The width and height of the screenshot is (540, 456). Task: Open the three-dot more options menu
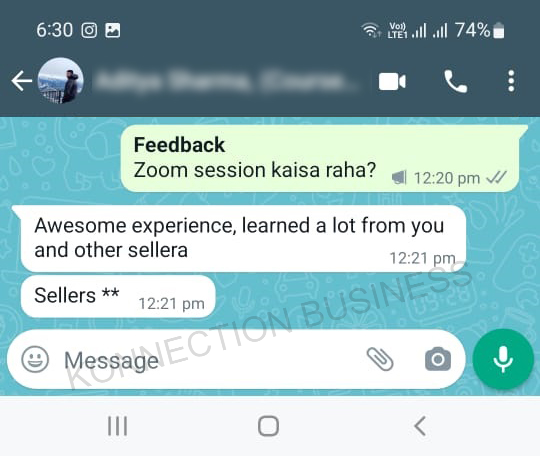point(511,81)
